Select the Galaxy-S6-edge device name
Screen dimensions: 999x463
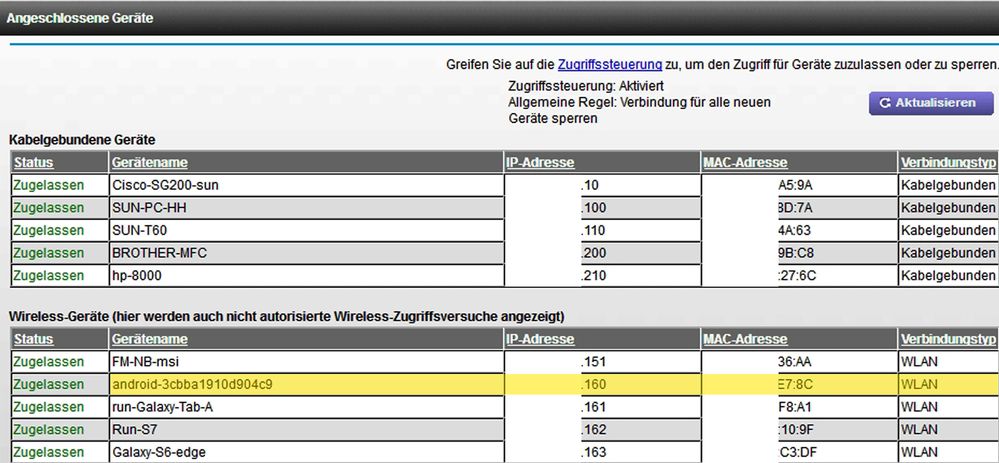point(159,452)
